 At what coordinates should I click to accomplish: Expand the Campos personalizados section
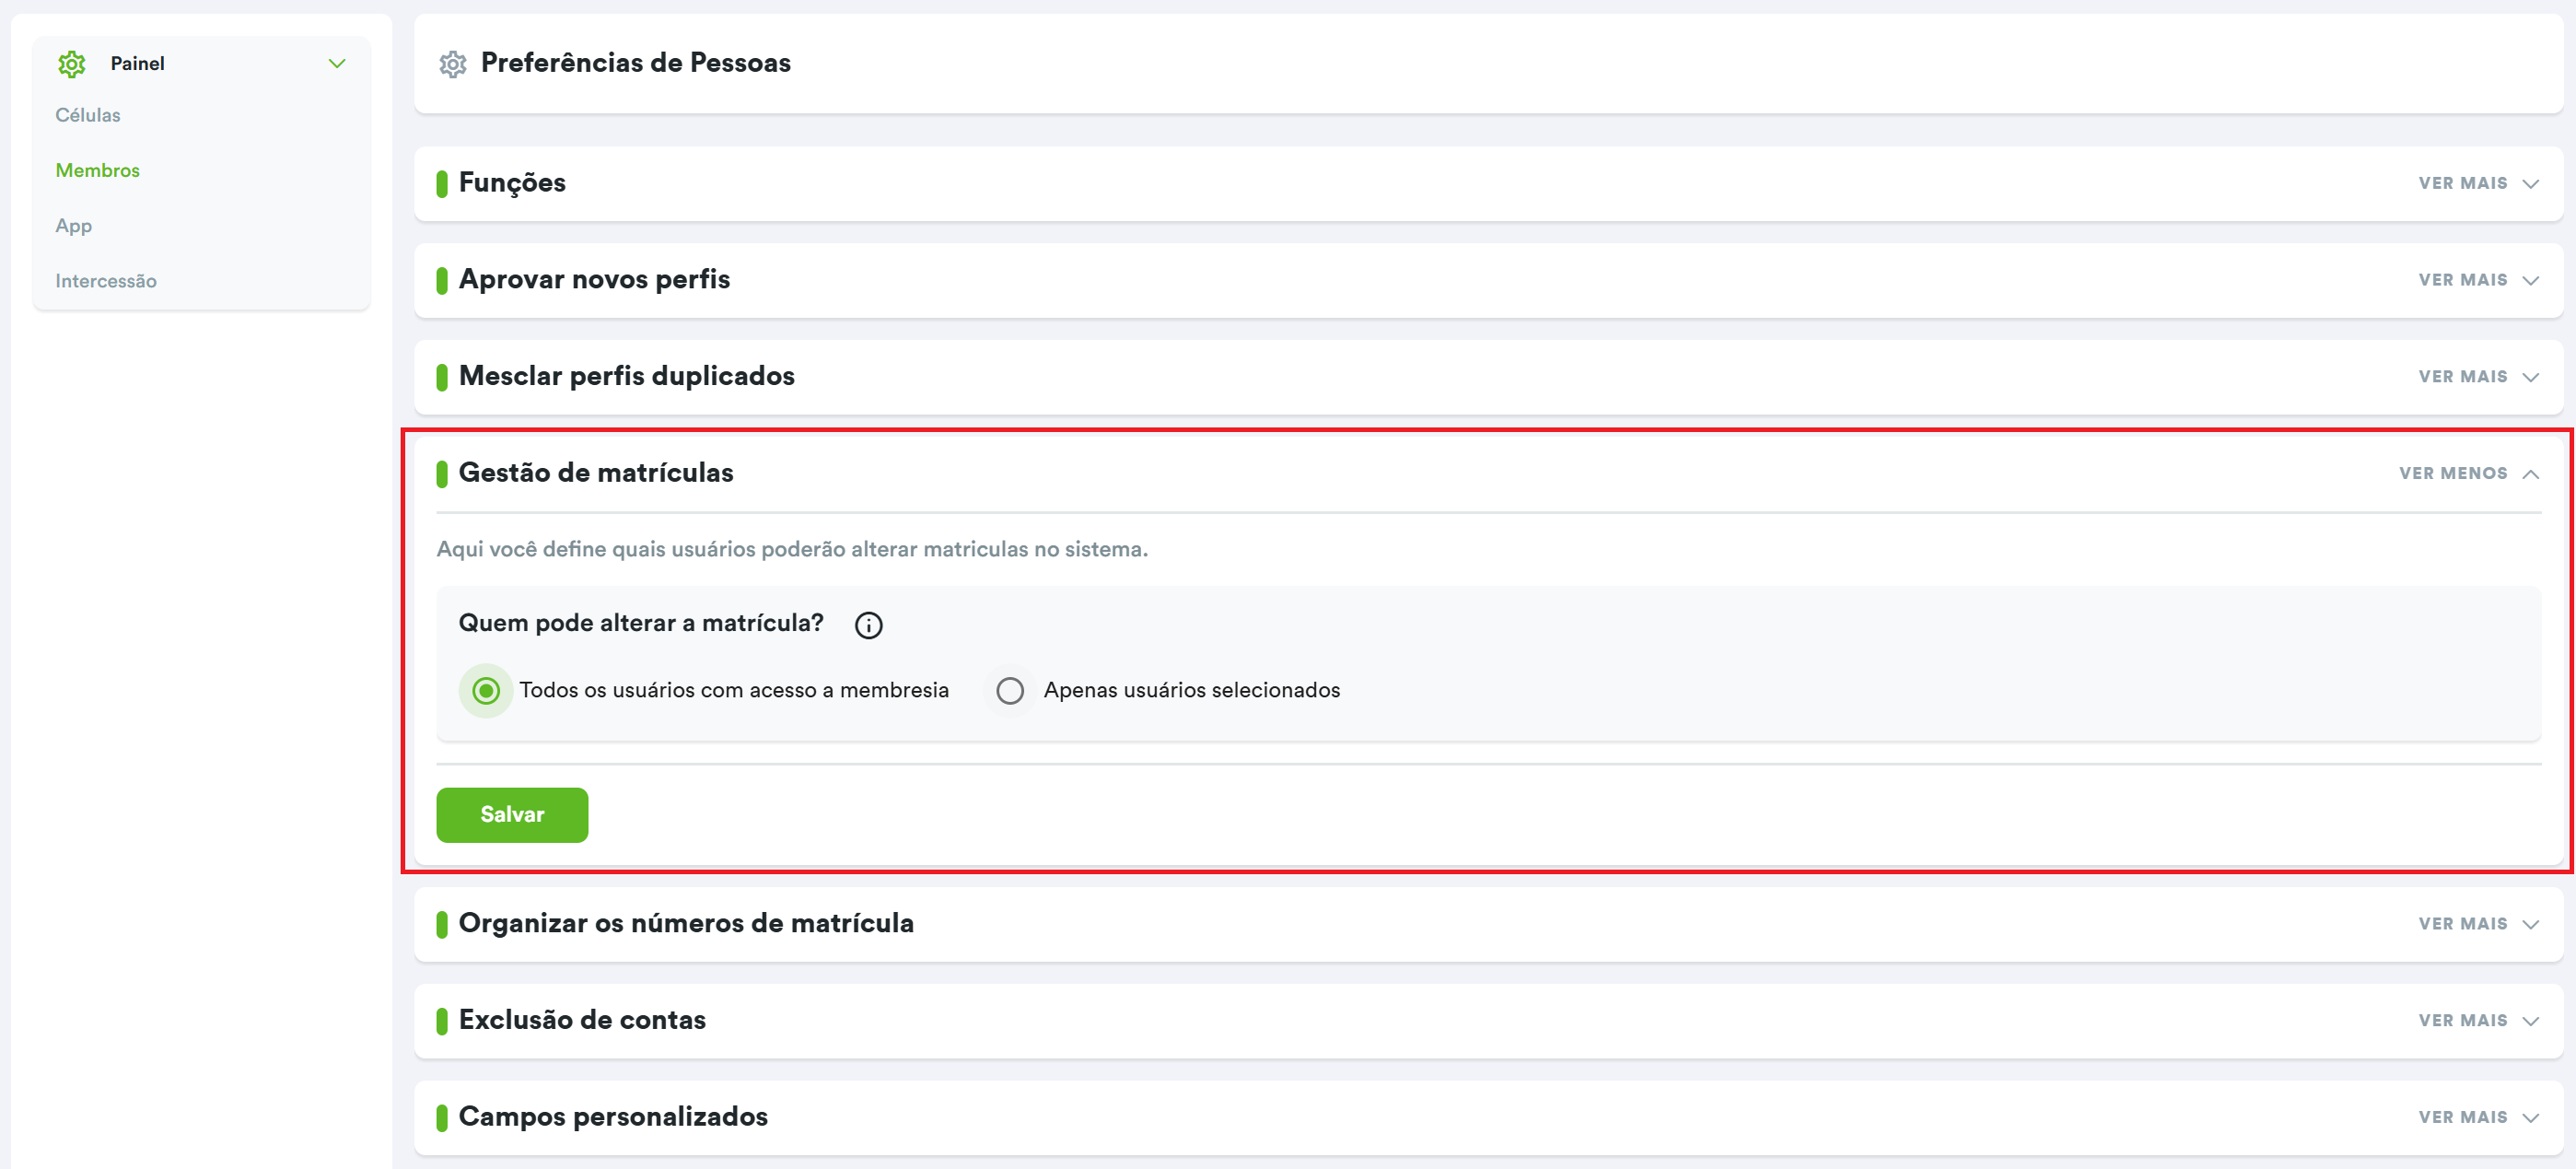coord(2477,1118)
